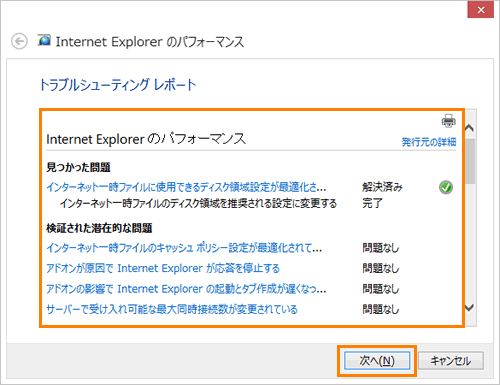Image resolution: width=500 pixels, height=385 pixels.
Task: Close the troubleshooter window
Action: click(481, 10)
